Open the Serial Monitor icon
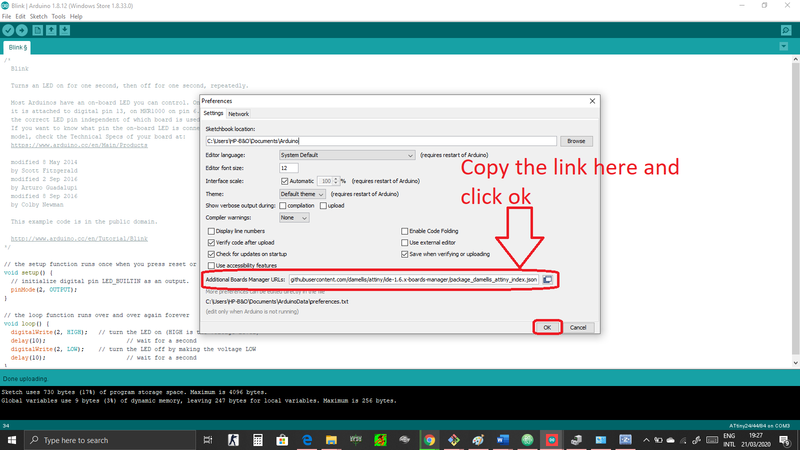This screenshot has height=450, width=800. point(786,30)
